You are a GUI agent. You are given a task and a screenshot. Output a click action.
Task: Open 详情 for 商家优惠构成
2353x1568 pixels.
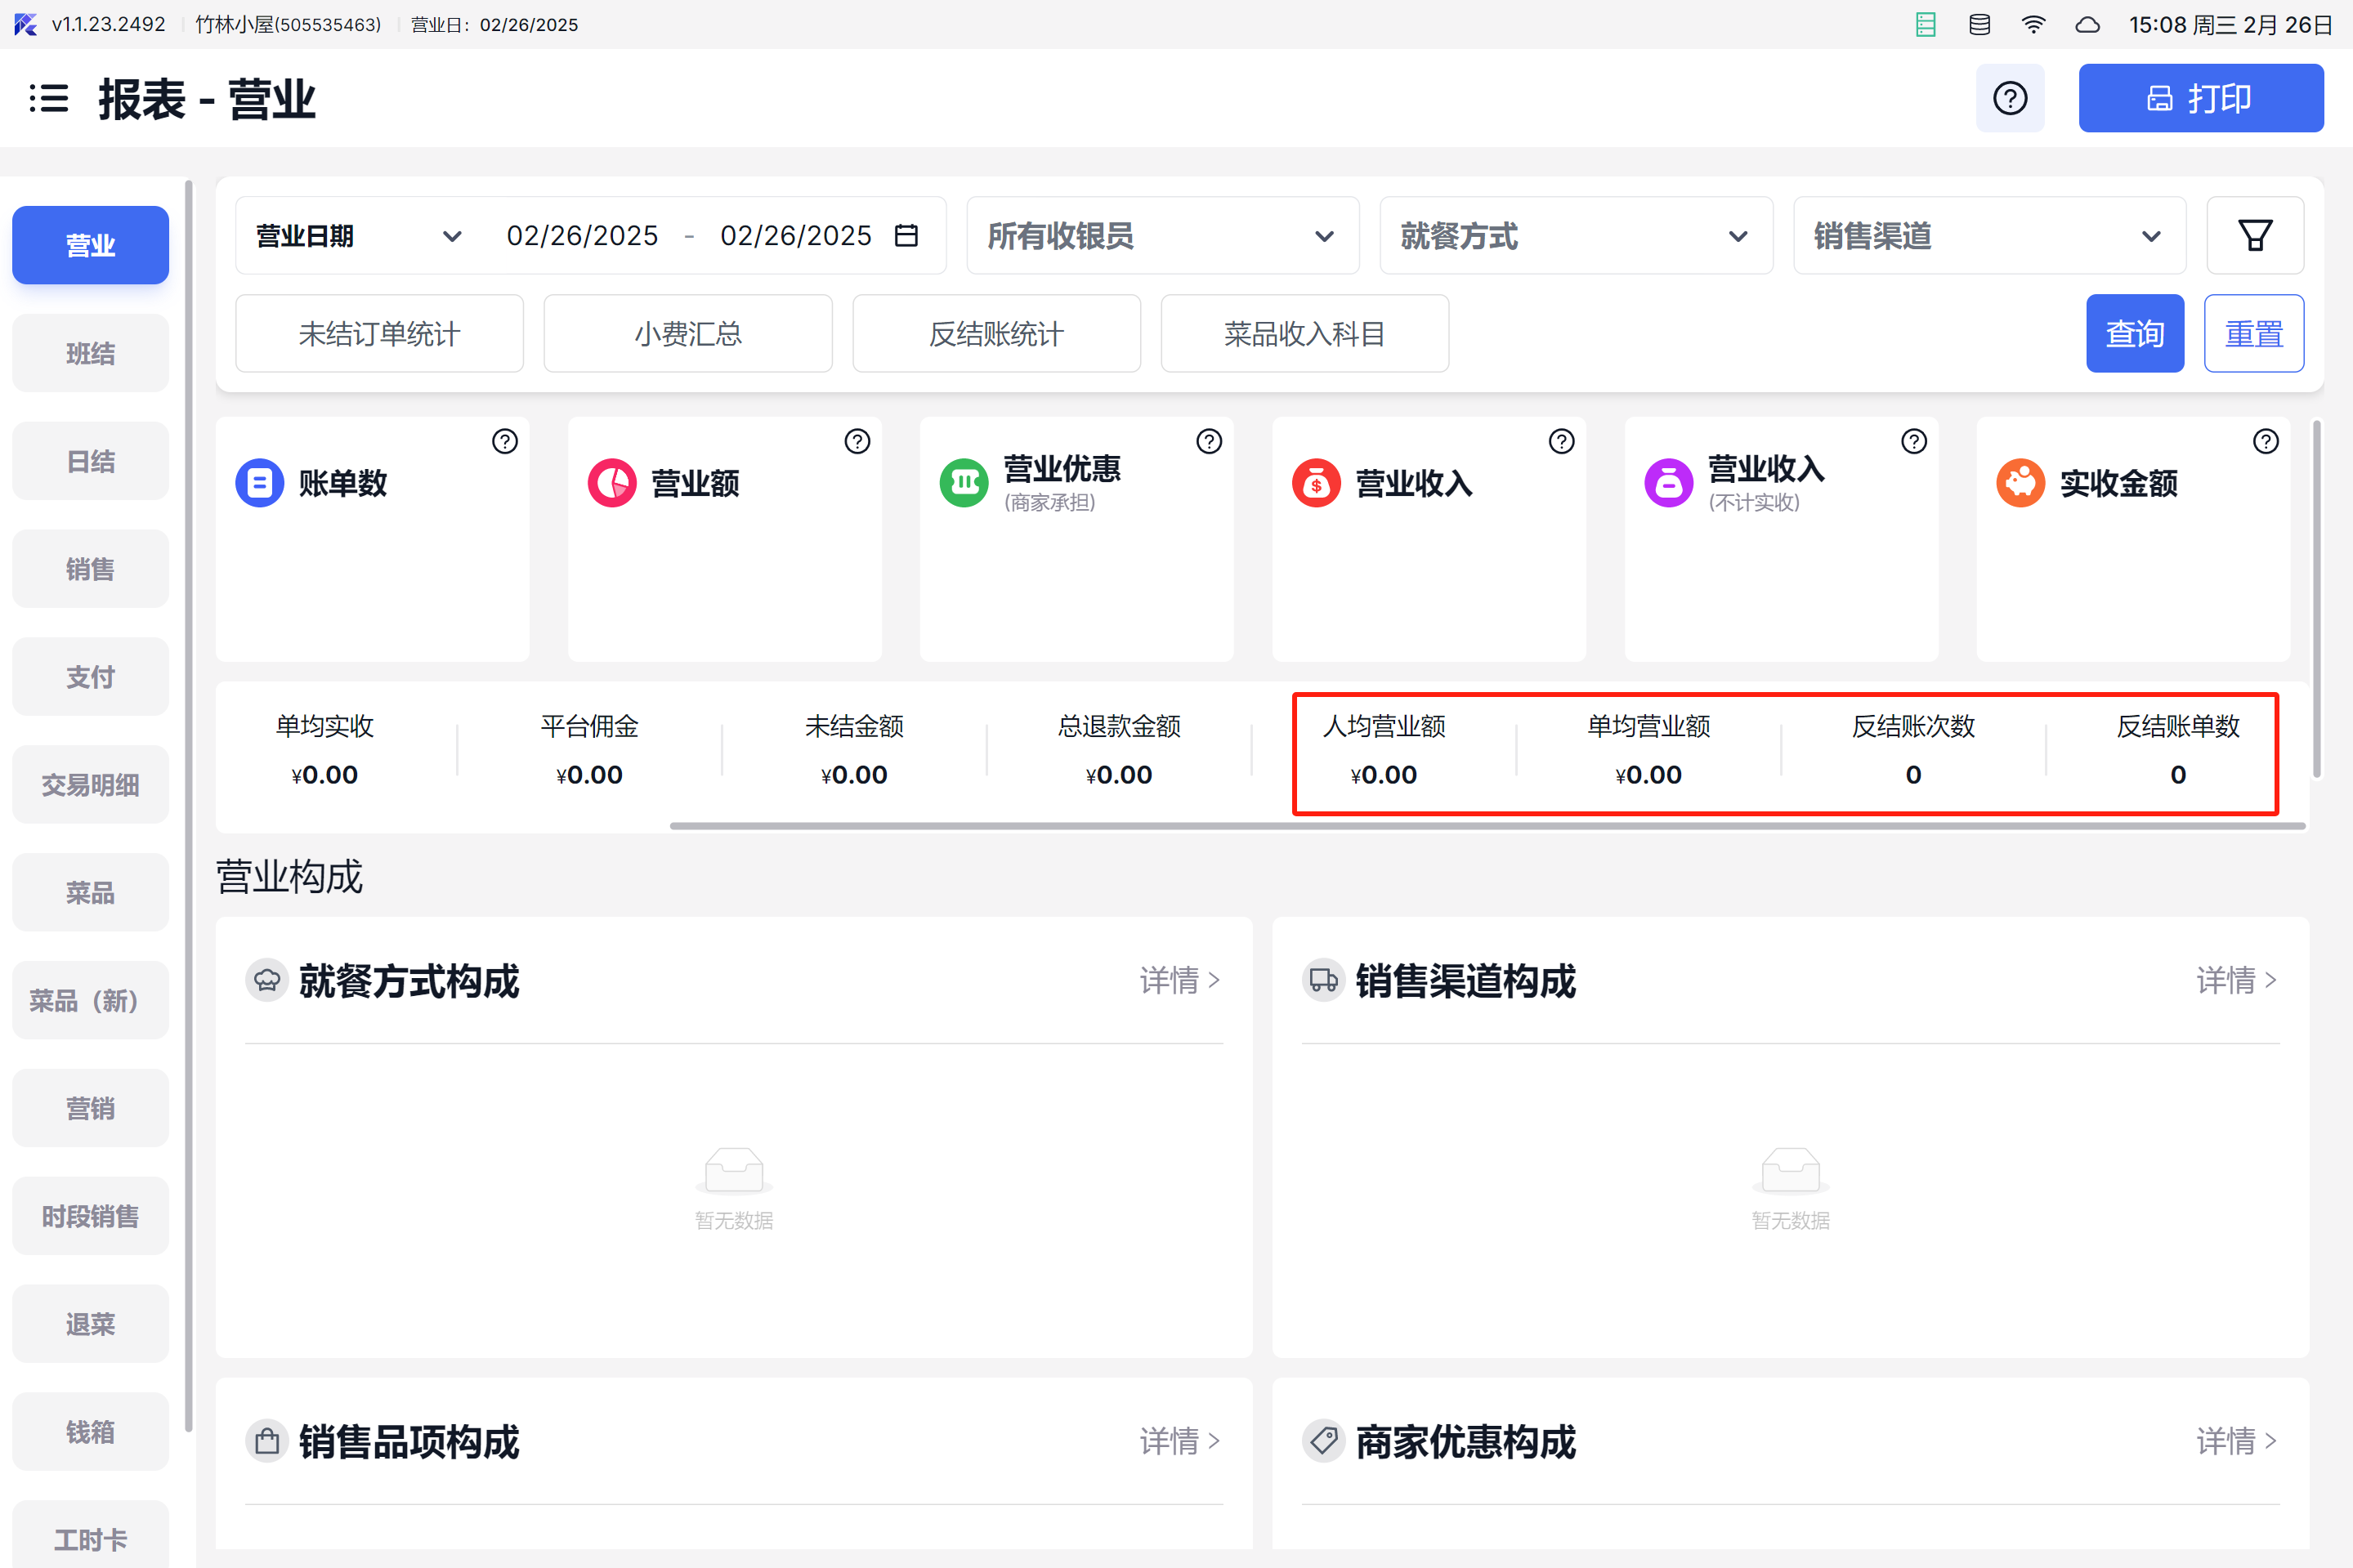[2236, 1441]
